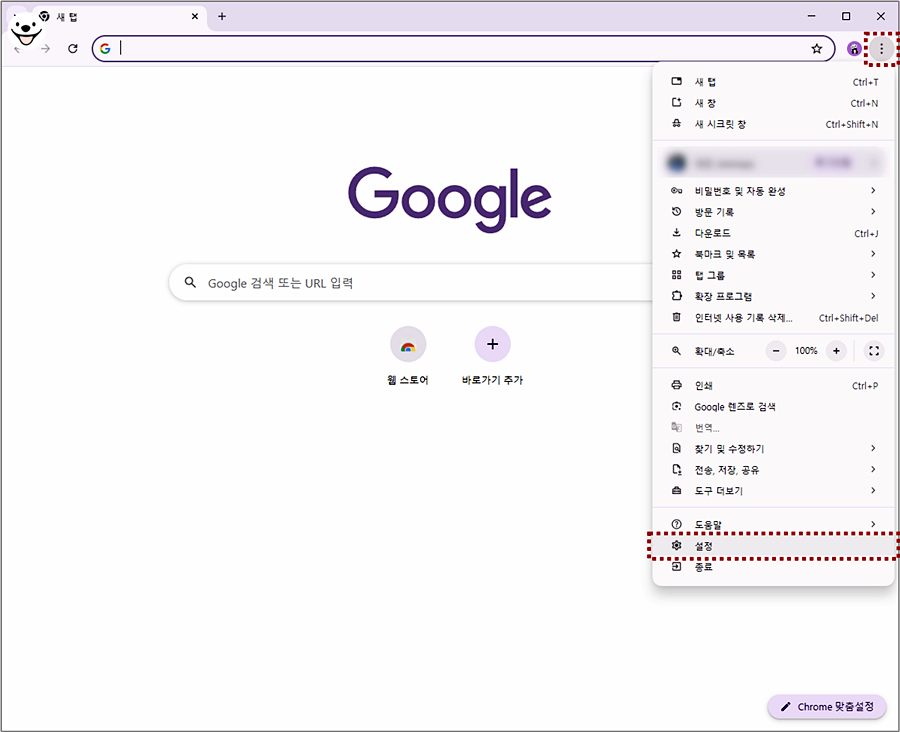The height and width of the screenshot is (732, 900).
Task: Zoom in with the plus button
Action: pos(836,351)
